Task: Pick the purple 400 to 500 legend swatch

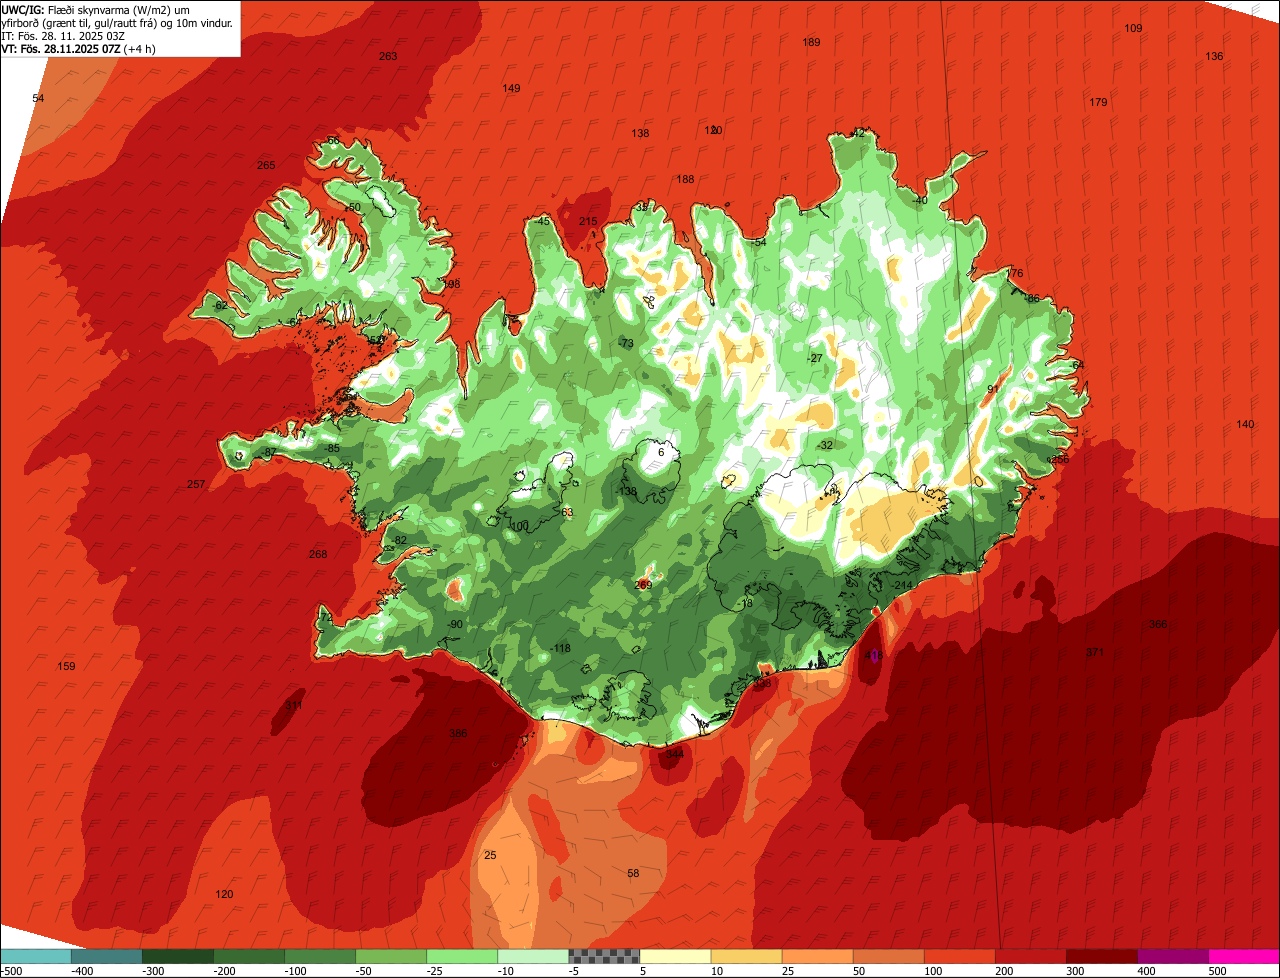Action: (x=1172, y=956)
